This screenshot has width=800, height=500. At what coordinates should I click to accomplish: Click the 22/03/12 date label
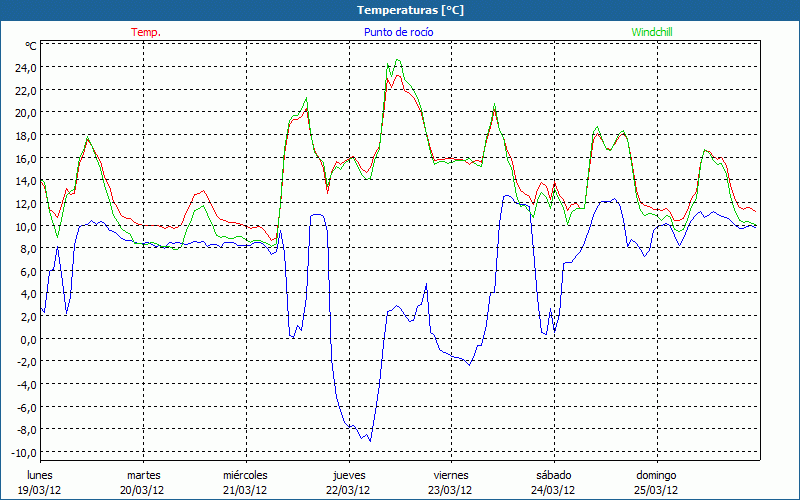pos(348,490)
